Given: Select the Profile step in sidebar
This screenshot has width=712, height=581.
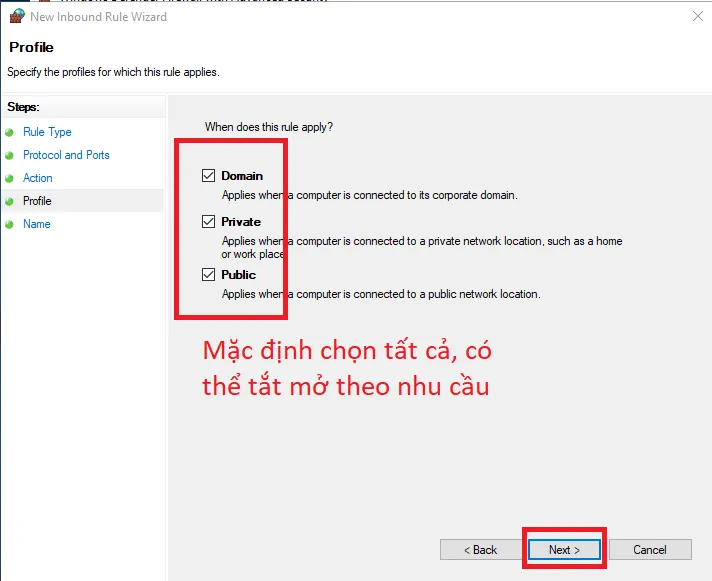Looking at the screenshot, I should pyautogui.click(x=37, y=201).
